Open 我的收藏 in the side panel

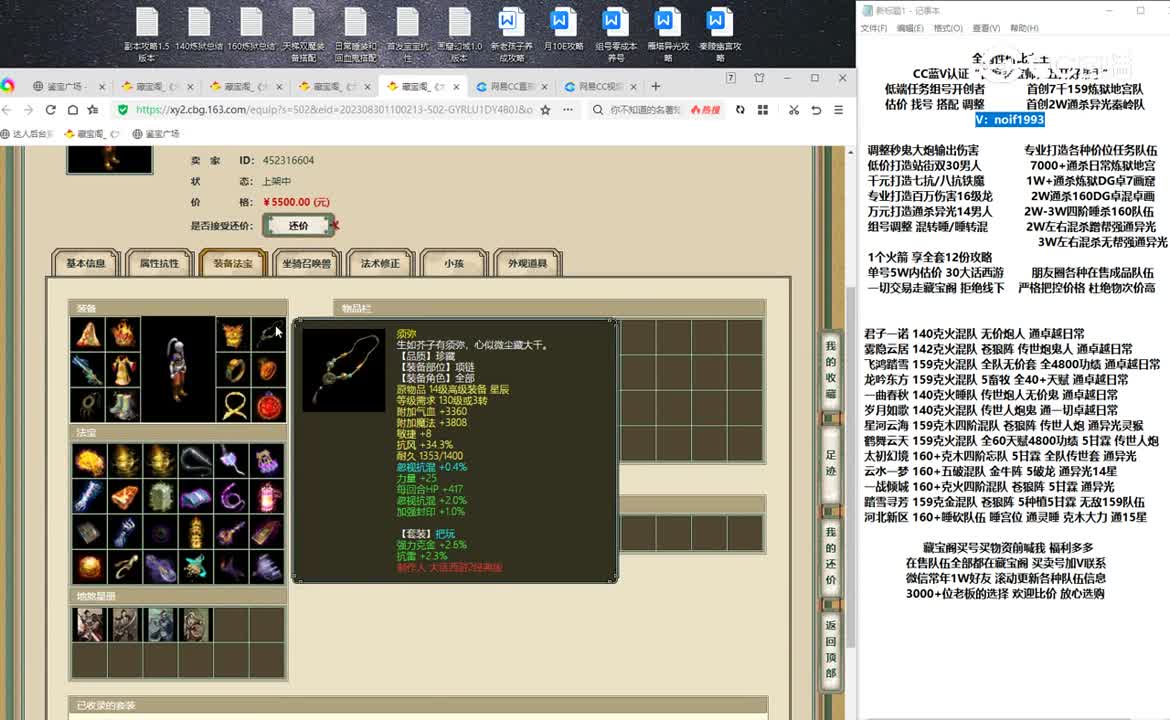(x=831, y=369)
